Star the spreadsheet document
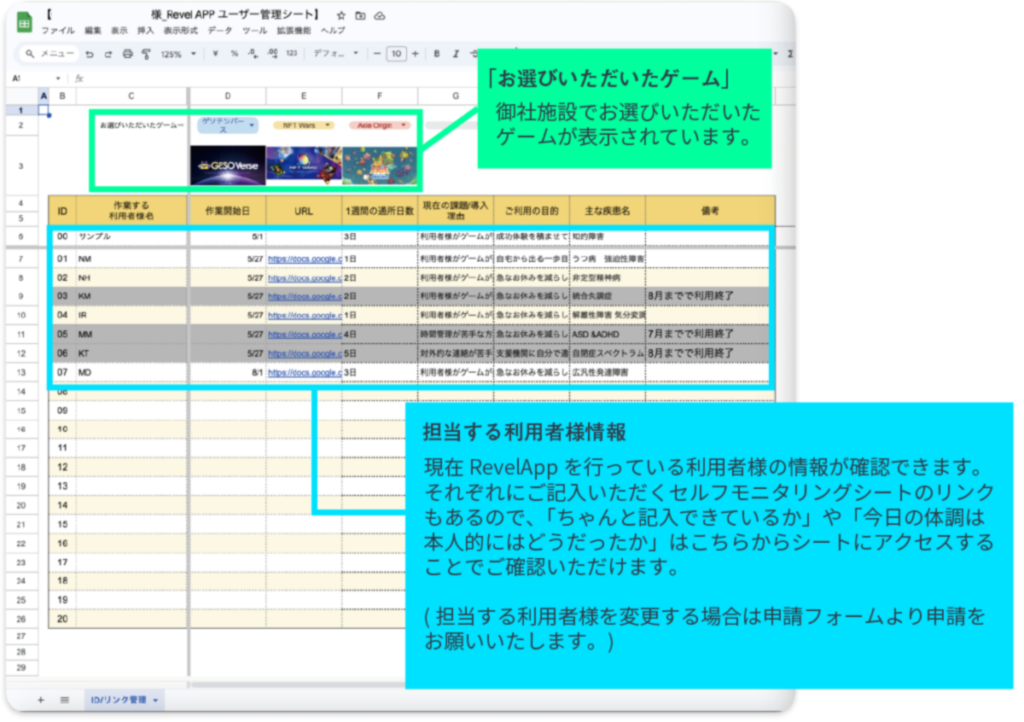The image size is (1024, 722). click(342, 16)
